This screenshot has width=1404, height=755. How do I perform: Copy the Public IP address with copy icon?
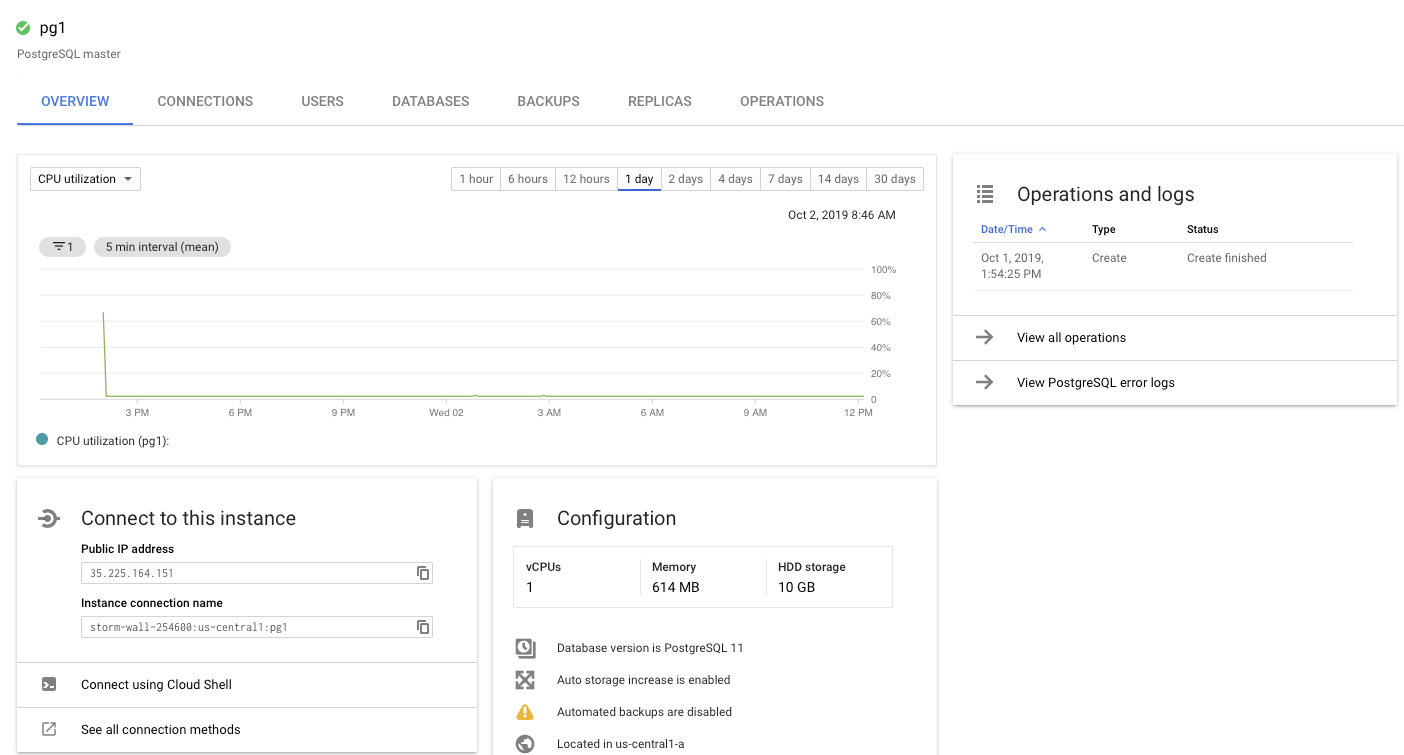(423, 573)
